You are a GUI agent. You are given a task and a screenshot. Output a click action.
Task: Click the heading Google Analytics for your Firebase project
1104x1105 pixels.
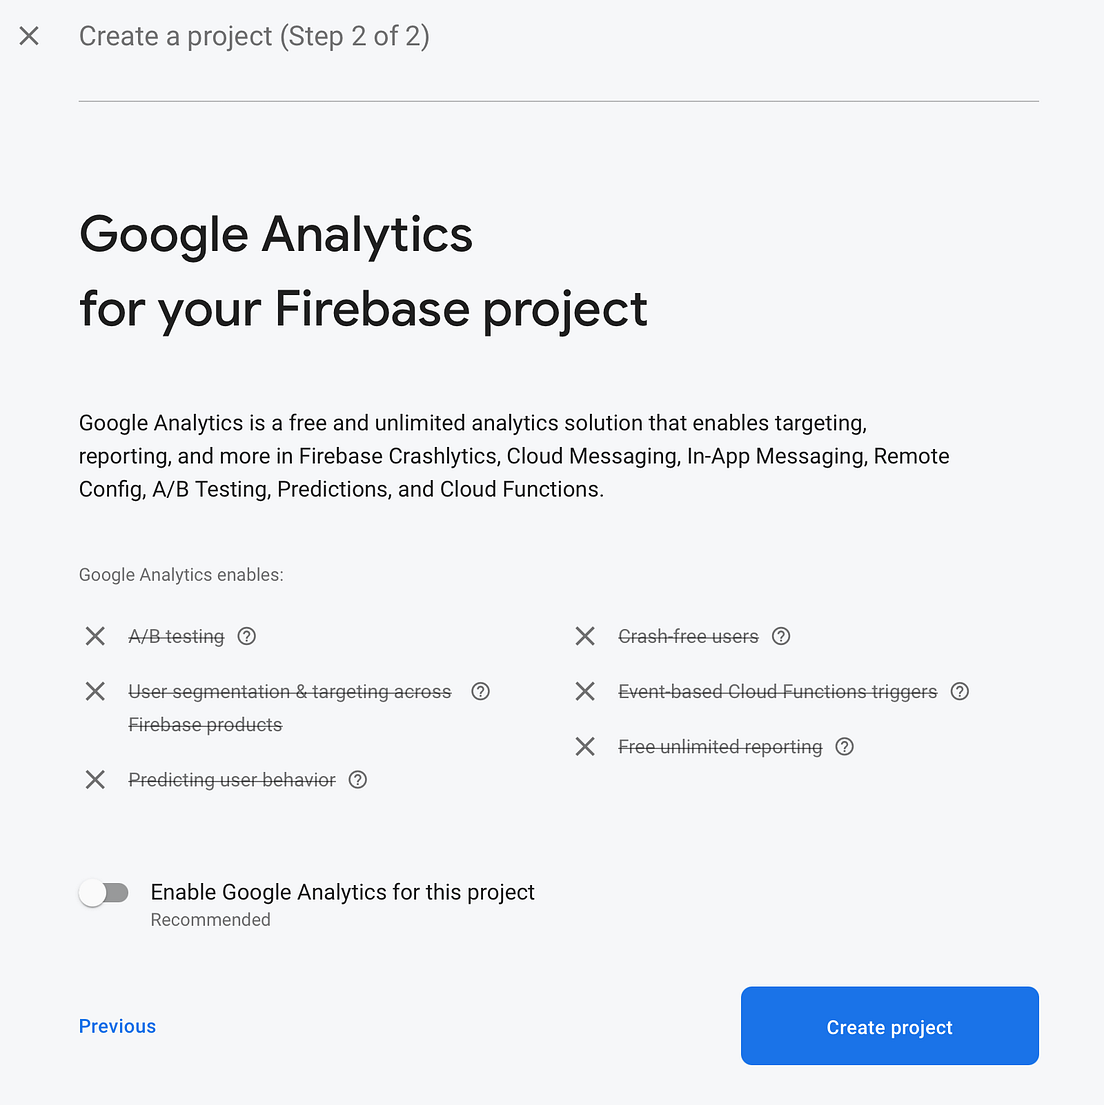363,272
